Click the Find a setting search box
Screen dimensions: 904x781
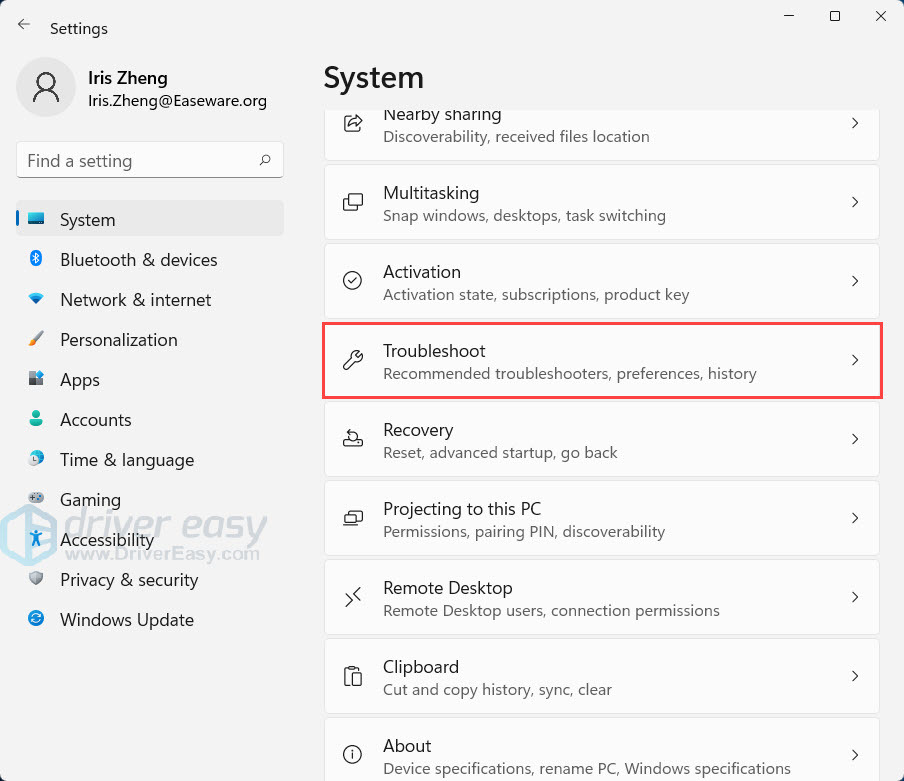pos(135,160)
